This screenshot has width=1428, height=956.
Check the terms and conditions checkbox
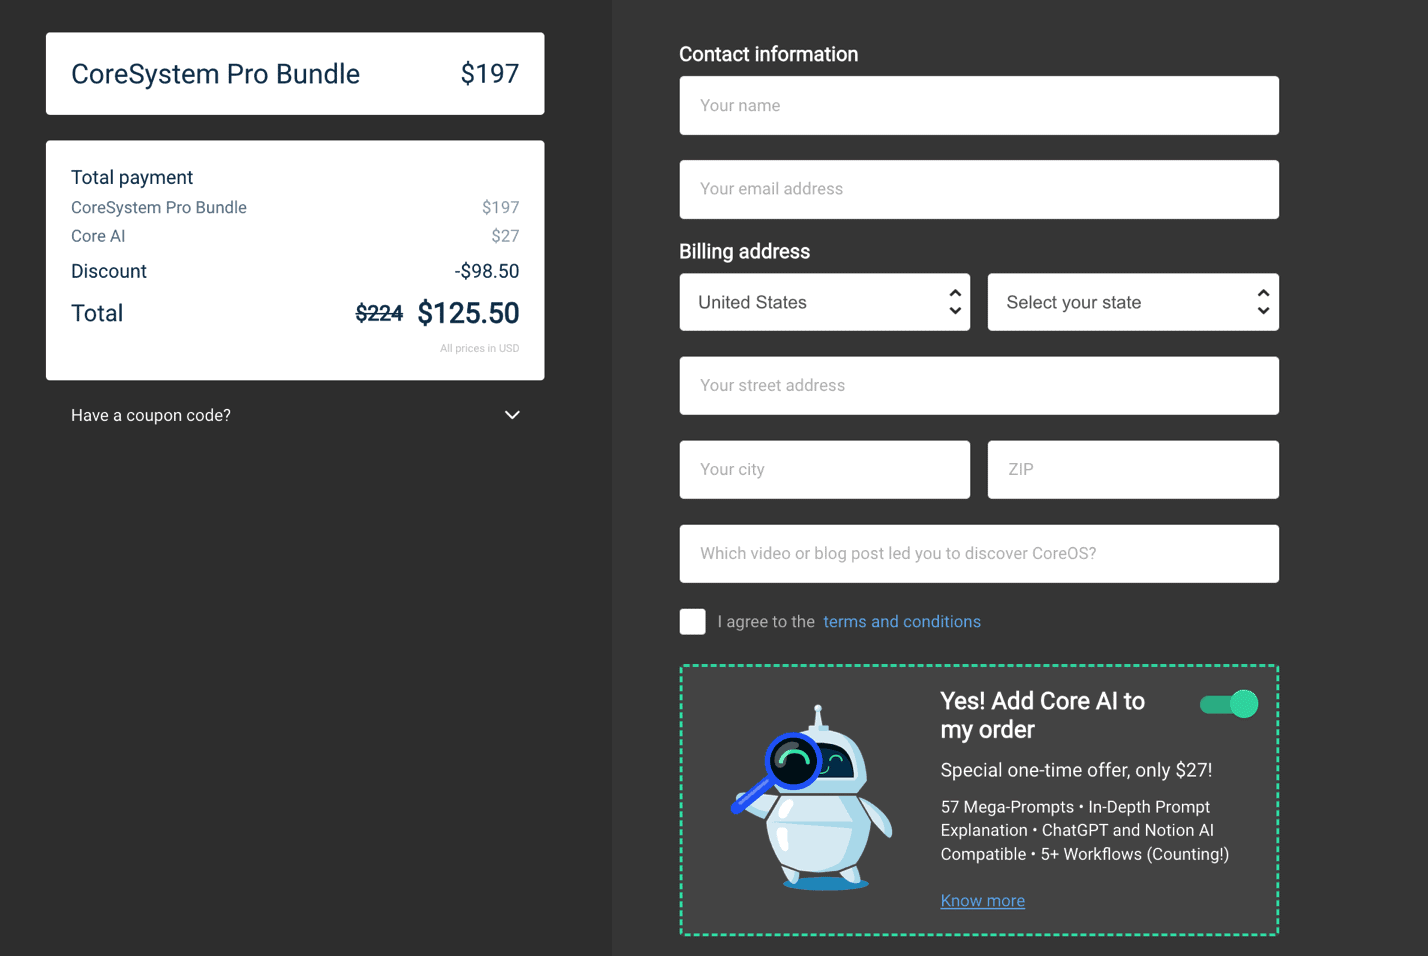pos(692,622)
